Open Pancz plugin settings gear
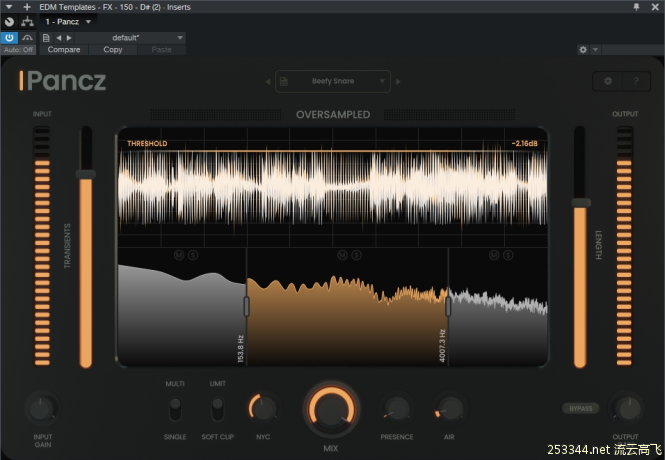This screenshot has width=665, height=460. [x=608, y=81]
